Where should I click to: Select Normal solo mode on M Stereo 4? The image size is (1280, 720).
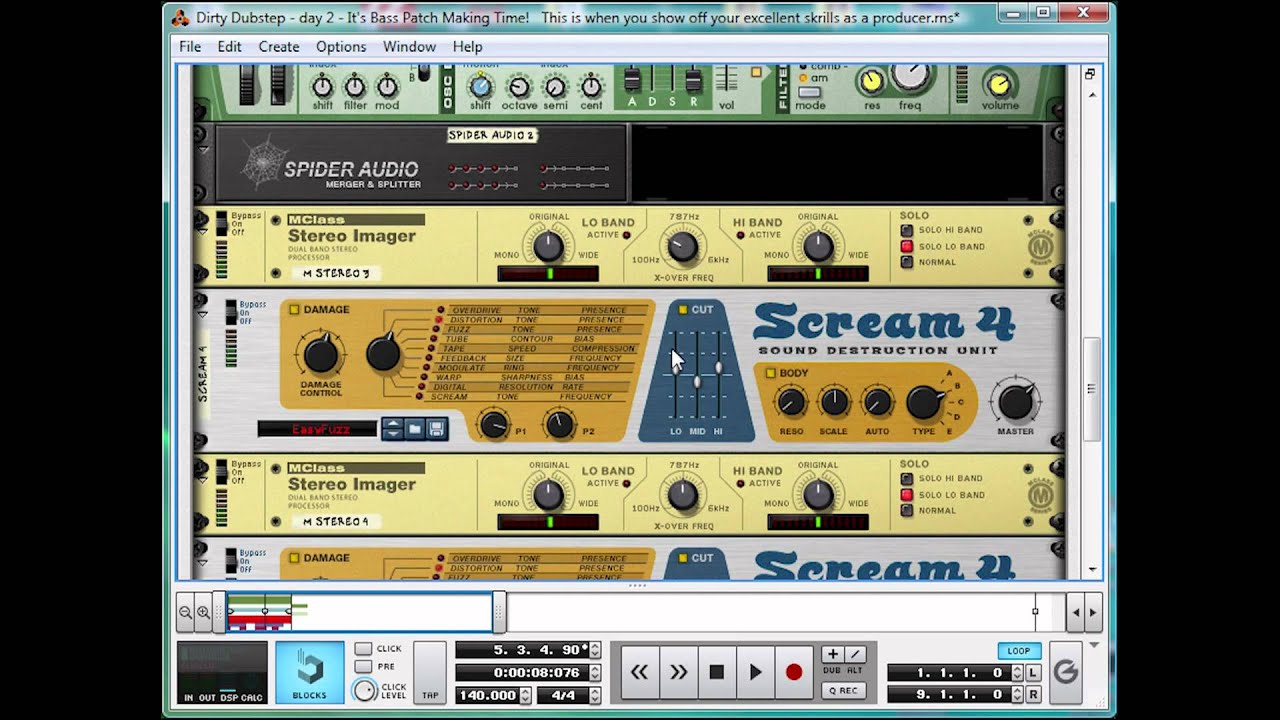coord(907,510)
